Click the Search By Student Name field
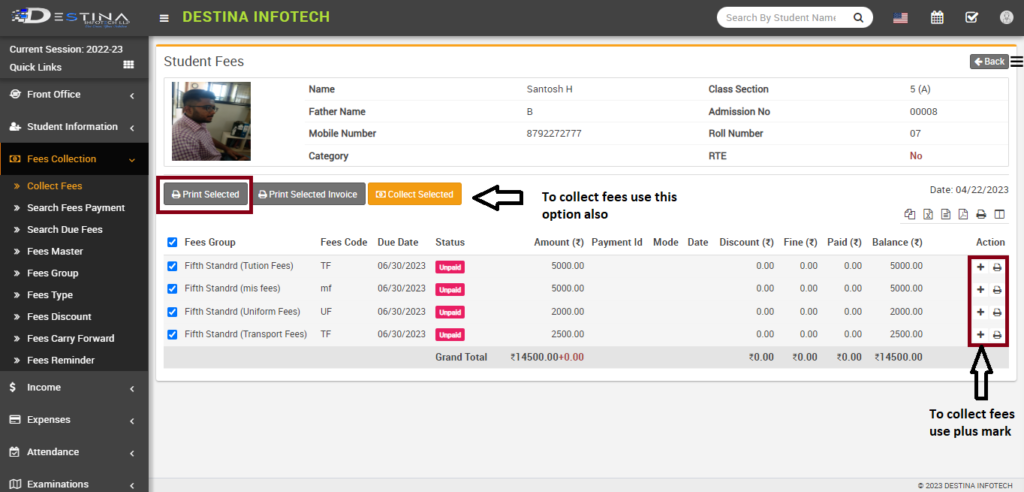This screenshot has height=492, width=1024. pos(778,18)
